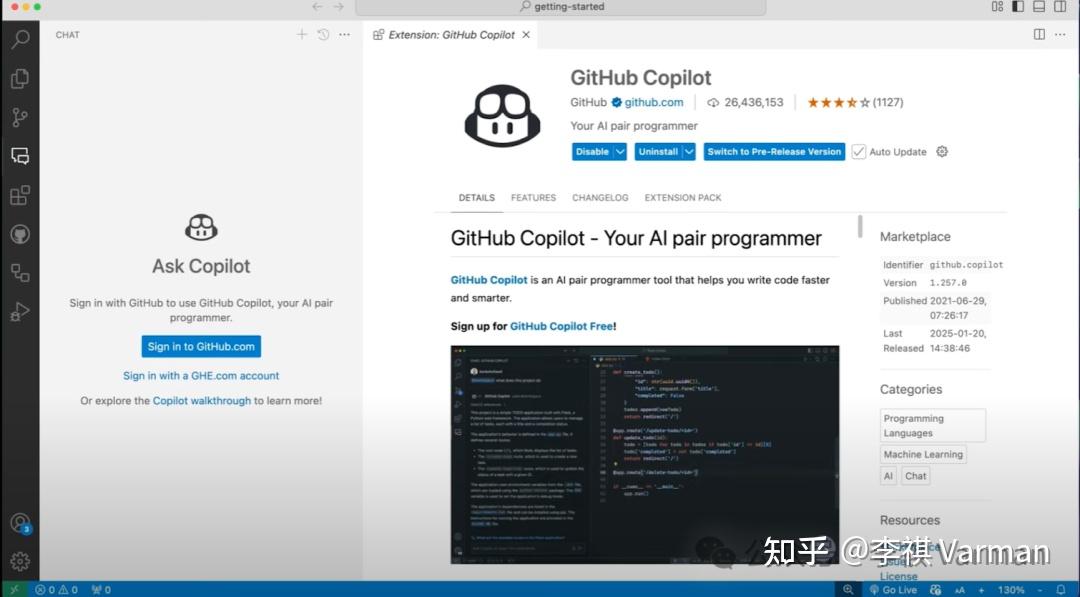
Task: Open the ports forwarded status item
Action: click(101, 589)
